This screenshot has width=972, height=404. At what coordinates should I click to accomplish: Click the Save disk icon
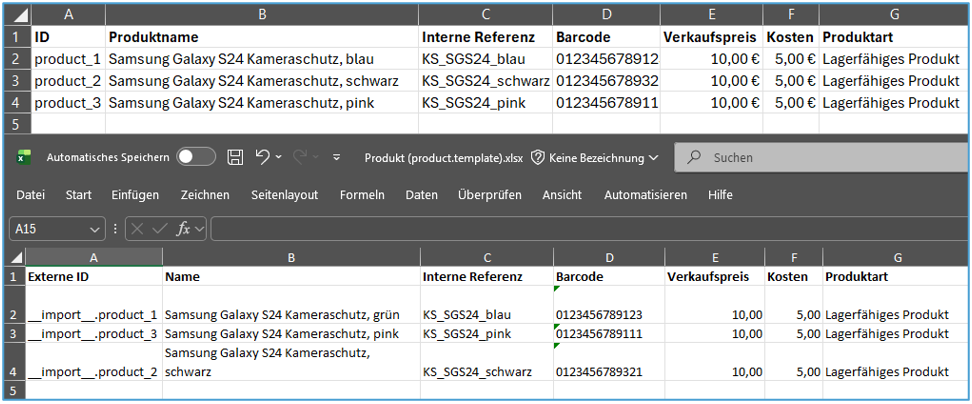point(235,157)
